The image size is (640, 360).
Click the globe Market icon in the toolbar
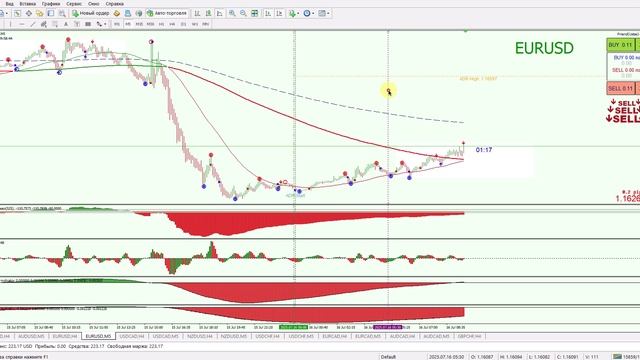point(139,13)
